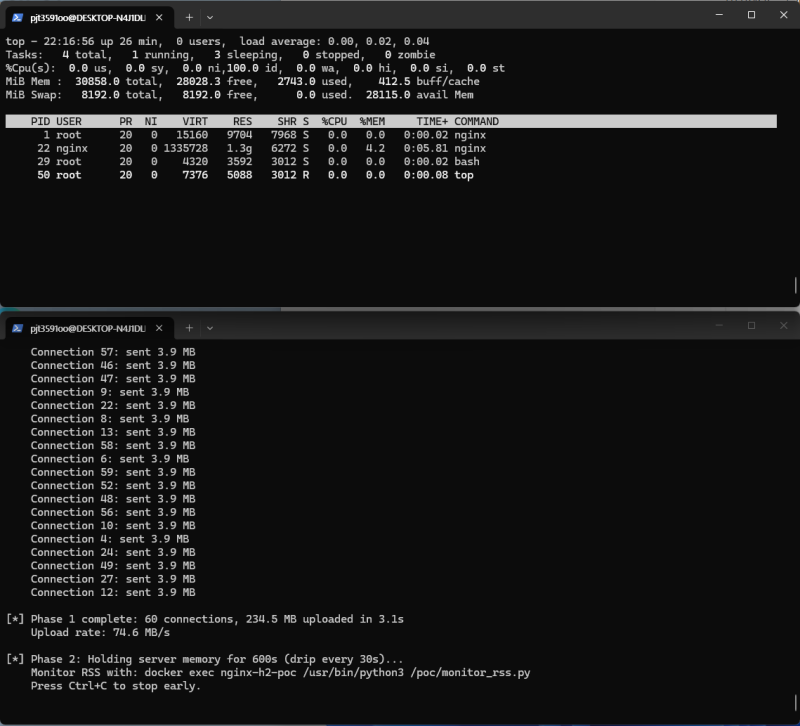Click the 'Connection 52: sent 3.9 MB' line
Viewport: 800px width, 726px height.
point(113,486)
